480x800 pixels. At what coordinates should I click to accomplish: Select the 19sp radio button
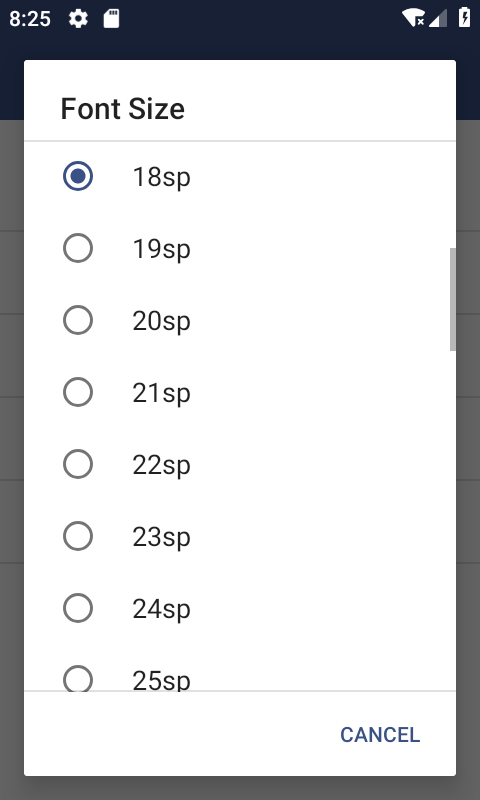coord(78,248)
